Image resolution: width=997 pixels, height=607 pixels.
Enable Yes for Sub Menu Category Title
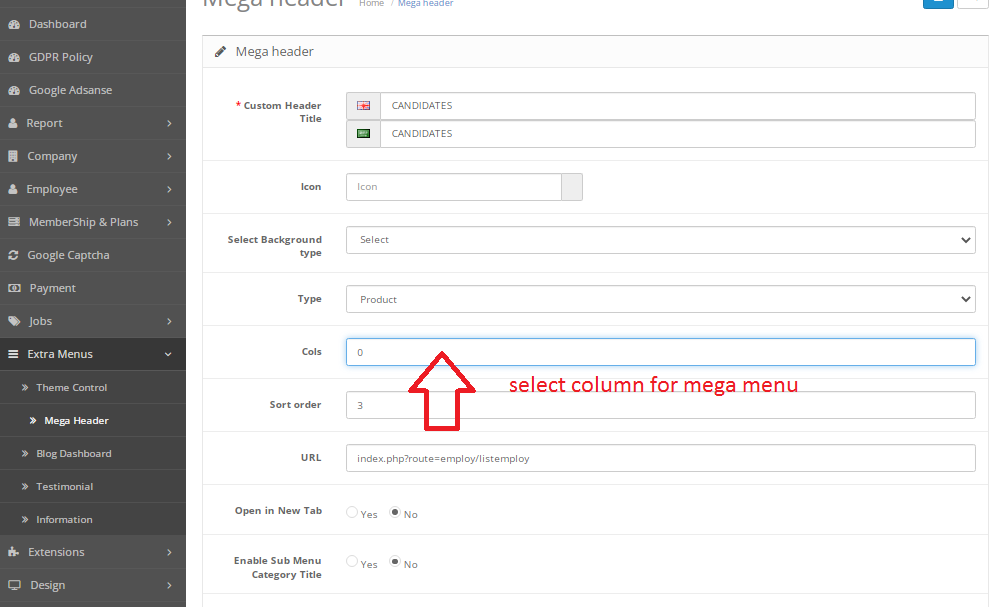tap(352, 562)
